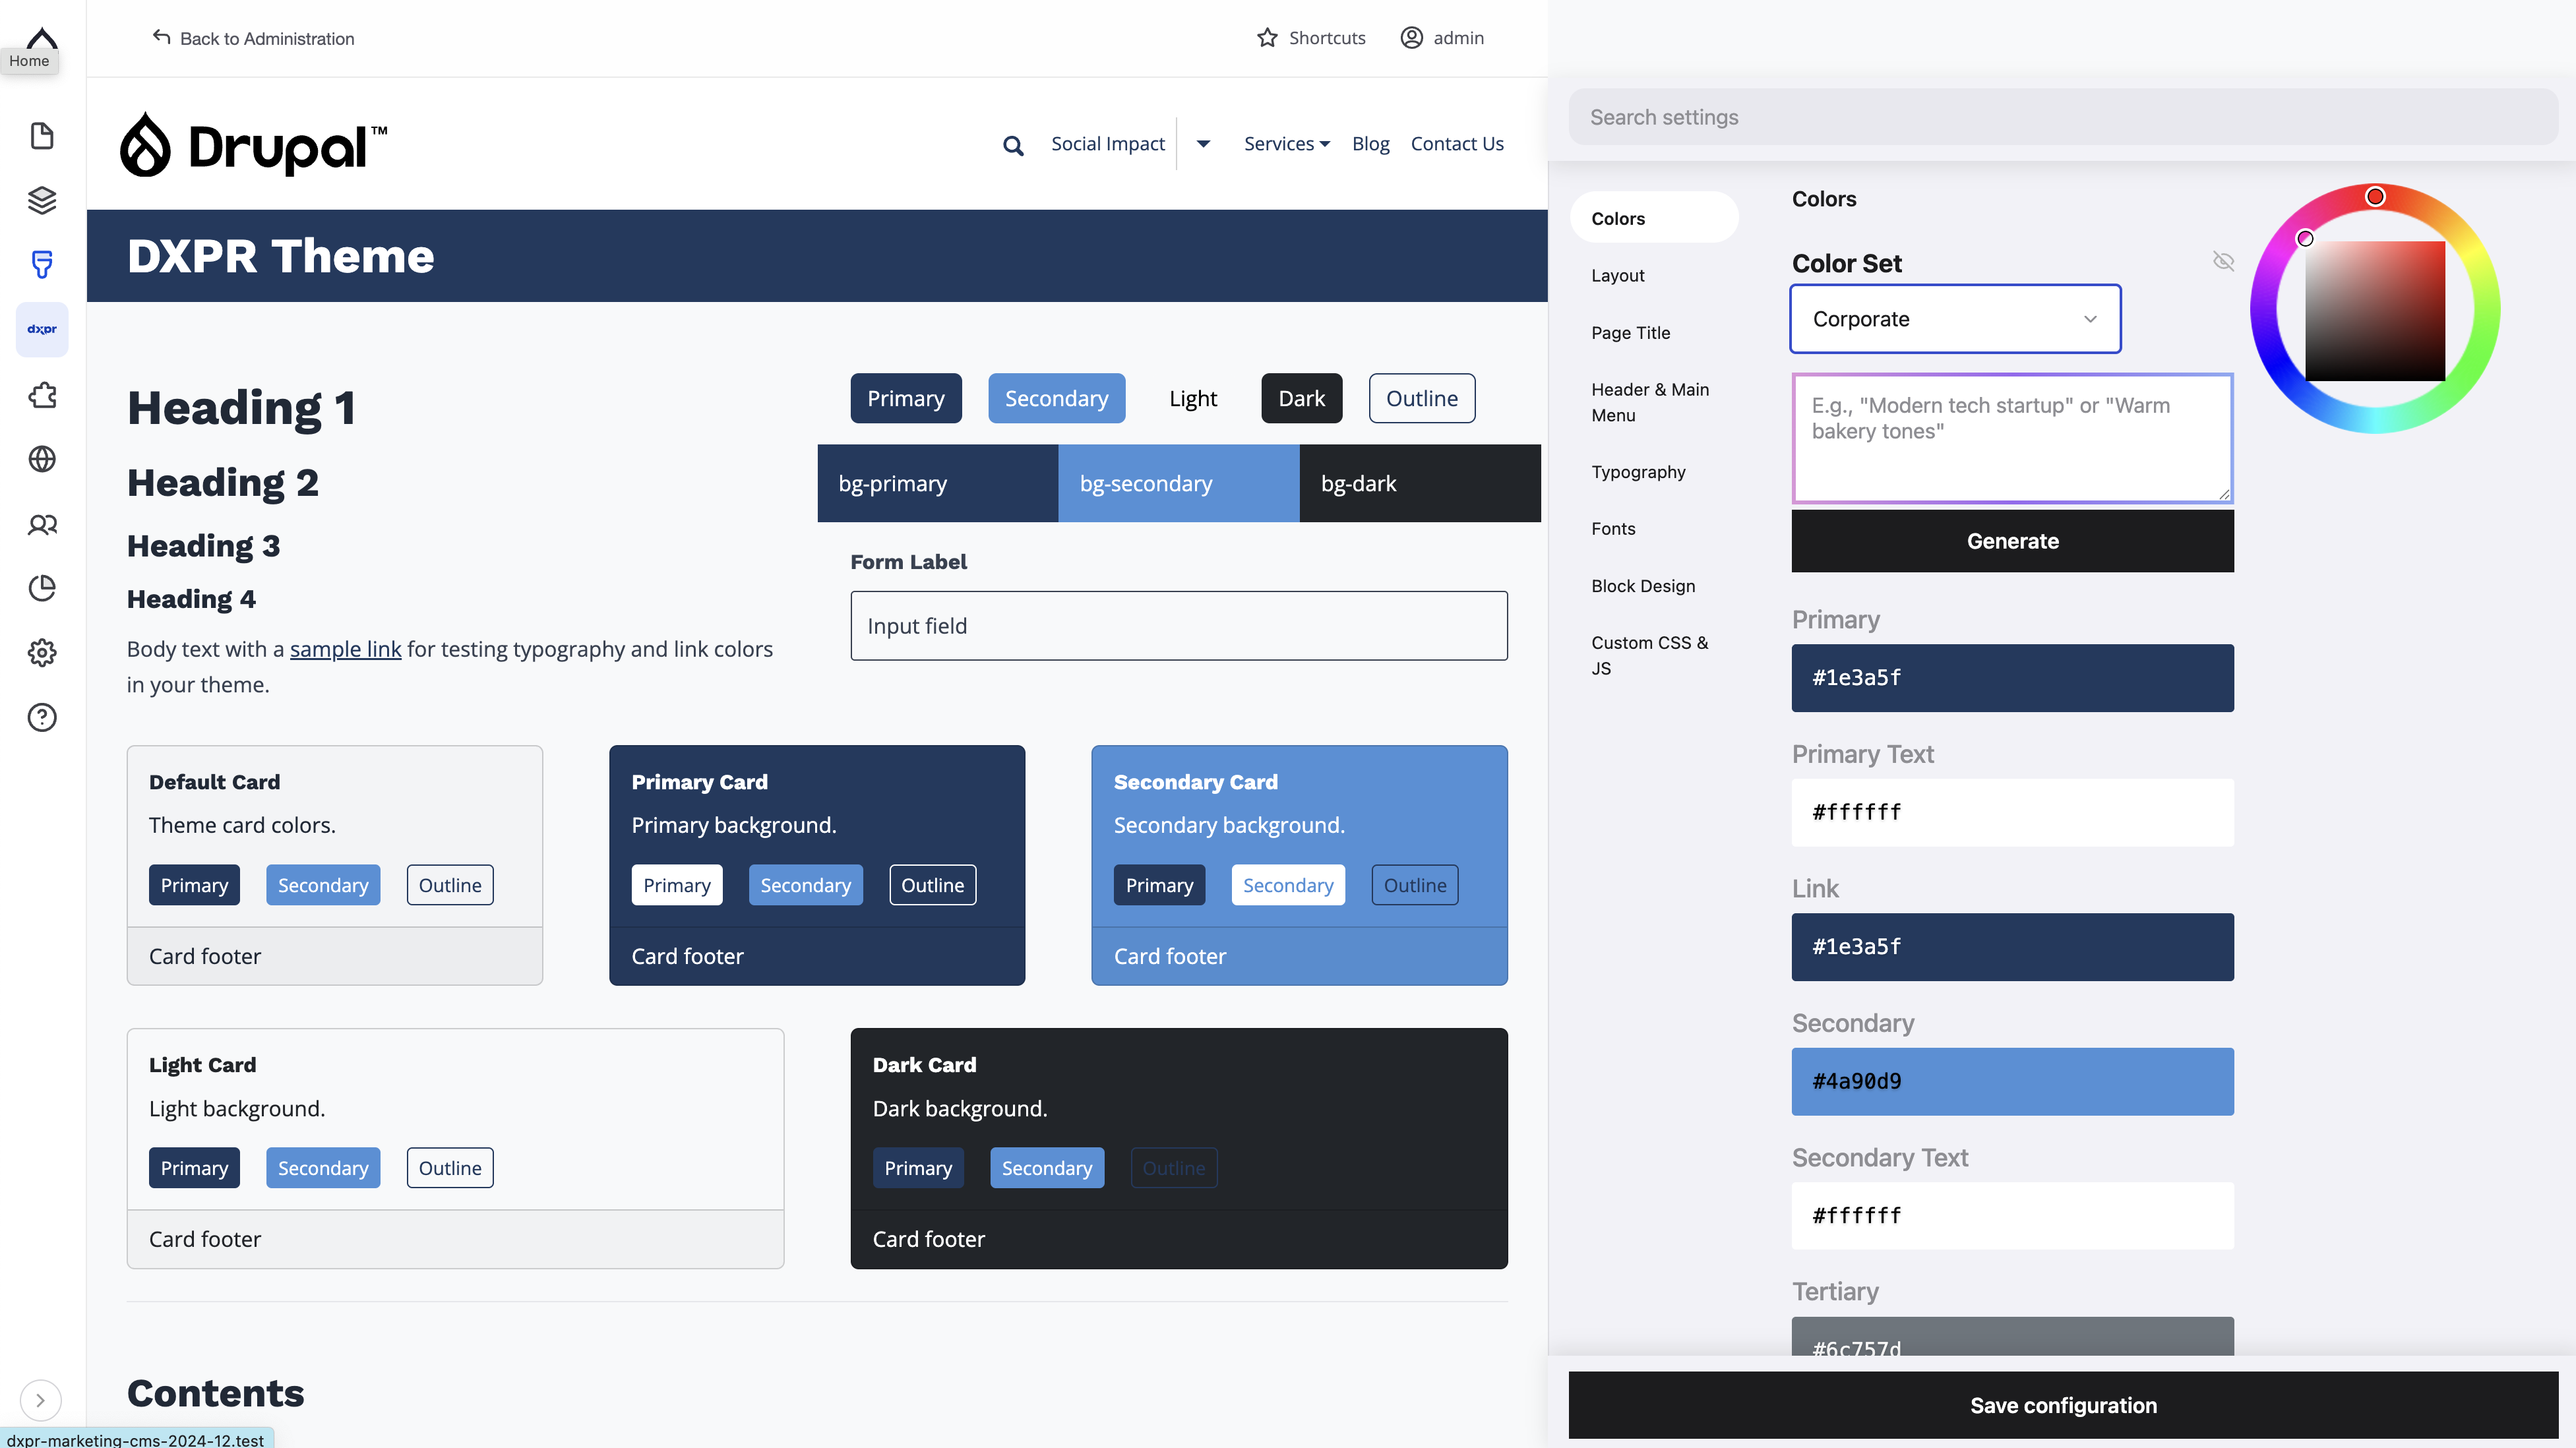This screenshot has height=1448, width=2576.
Task: Click Primary button in Light Card
Action: pos(194,1168)
